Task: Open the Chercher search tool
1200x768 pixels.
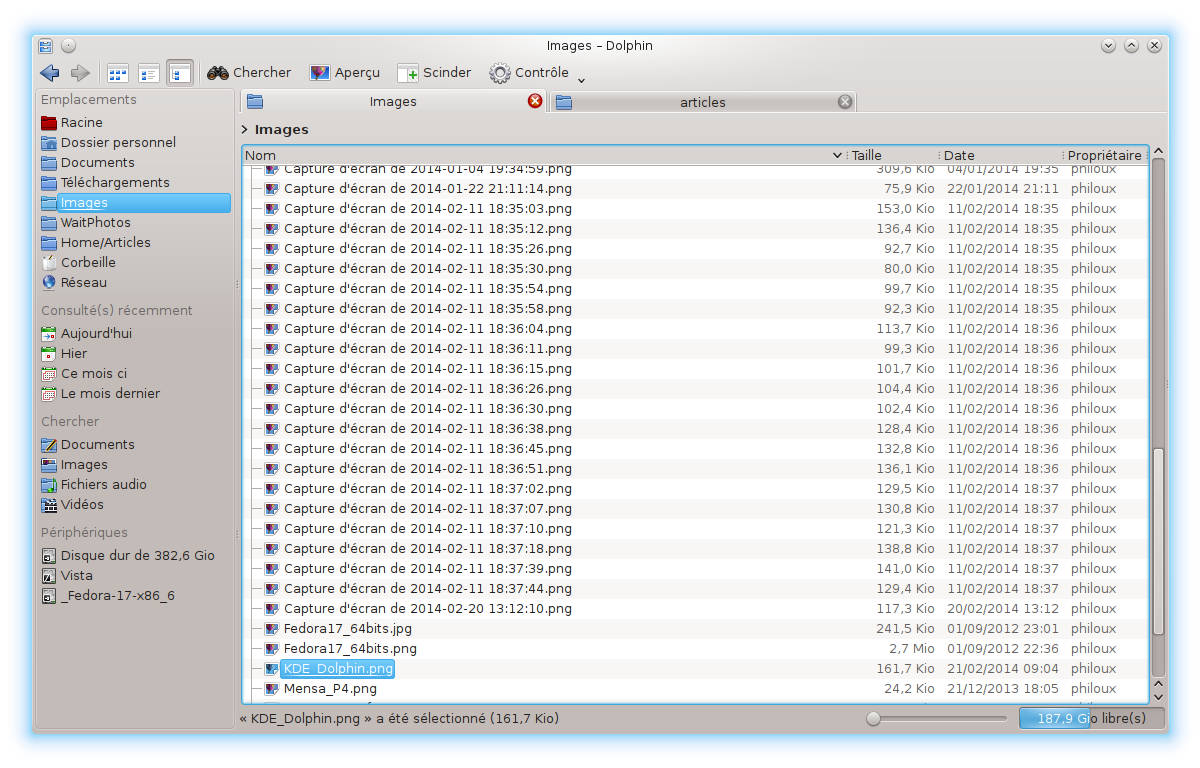Action: point(249,73)
